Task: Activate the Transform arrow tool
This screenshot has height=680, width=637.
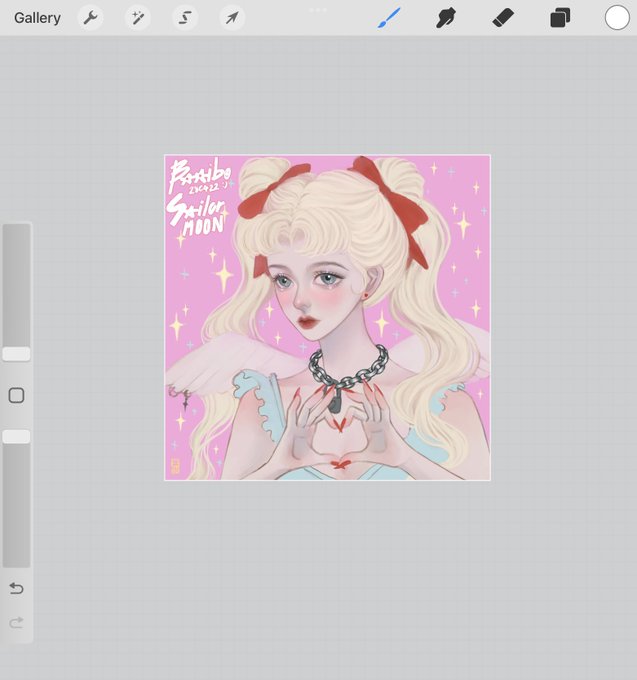Action: (232, 18)
